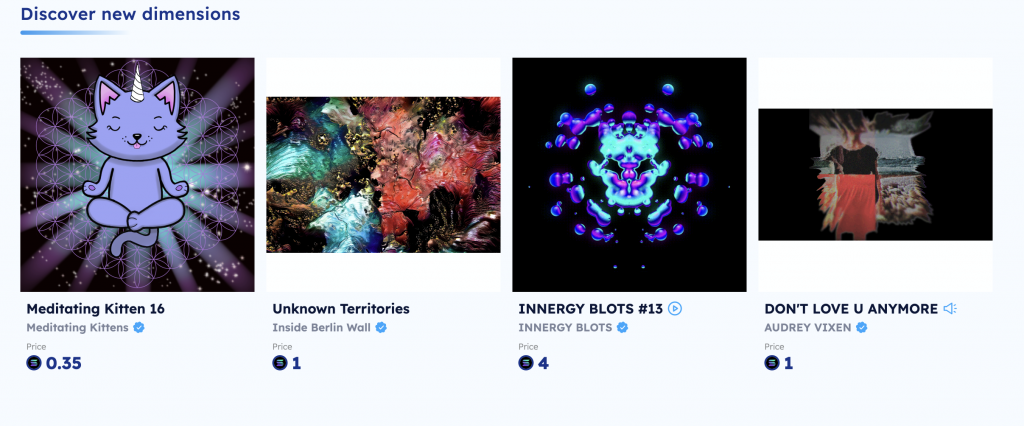The width and height of the screenshot is (1024, 426).
Task: Click the Meditating Kitten 16 title link
Action: (95, 308)
